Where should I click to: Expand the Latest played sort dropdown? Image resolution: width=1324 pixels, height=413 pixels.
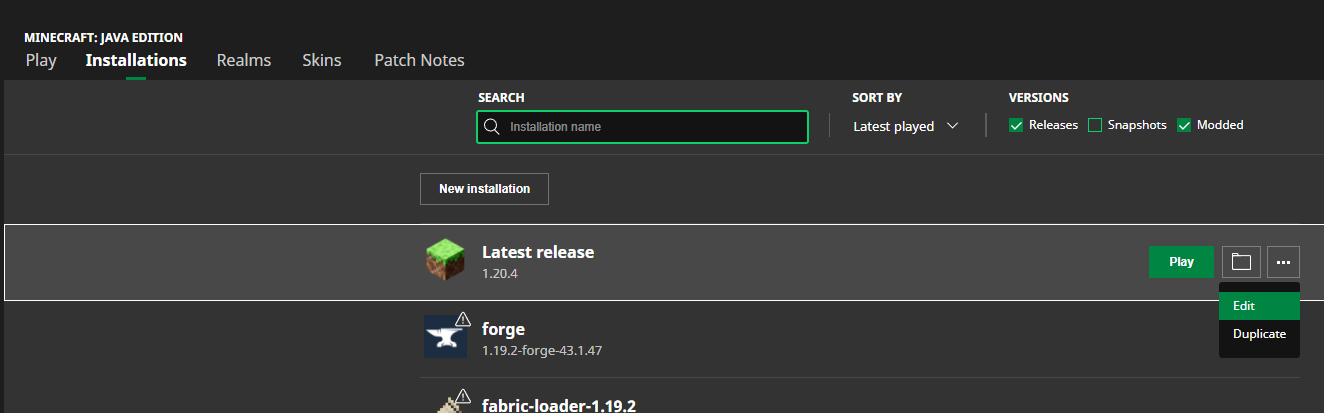click(x=905, y=126)
